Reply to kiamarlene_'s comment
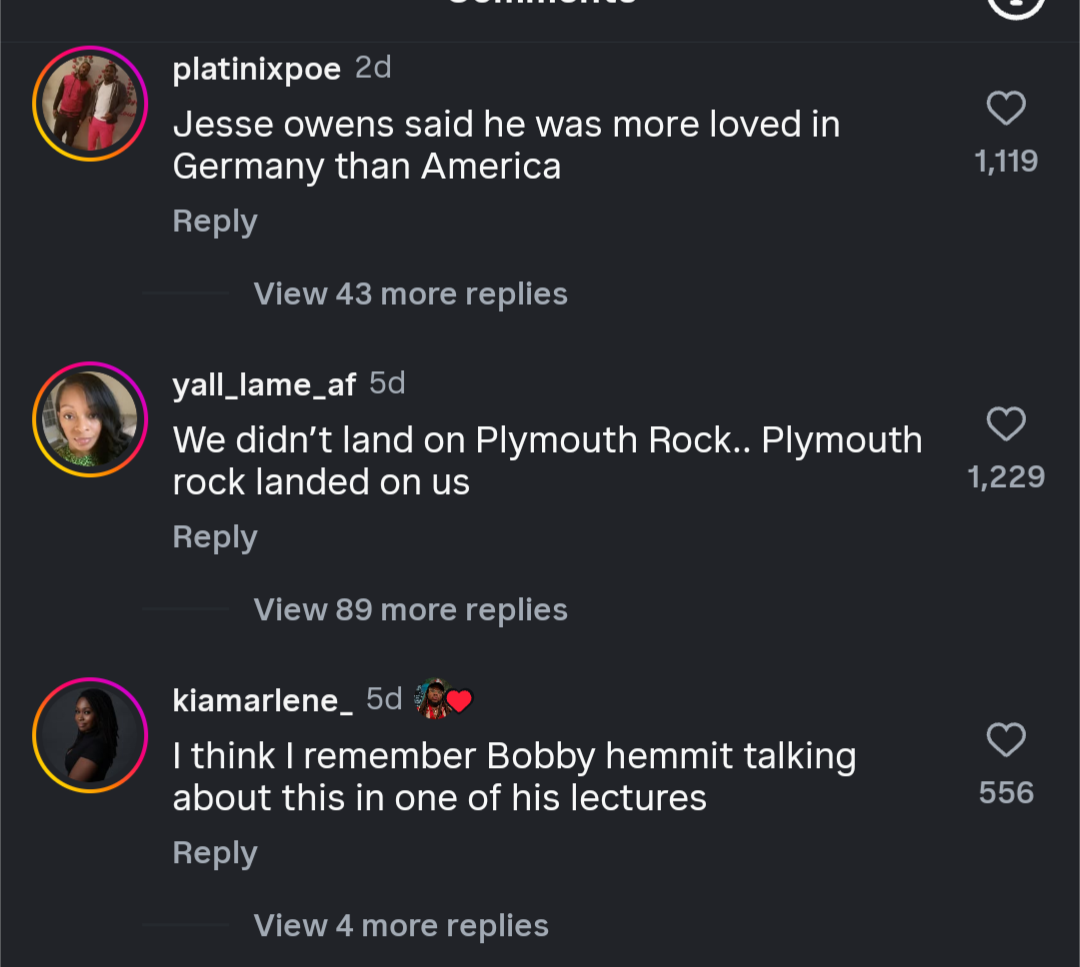This screenshot has height=967, width=1080. pos(215,853)
